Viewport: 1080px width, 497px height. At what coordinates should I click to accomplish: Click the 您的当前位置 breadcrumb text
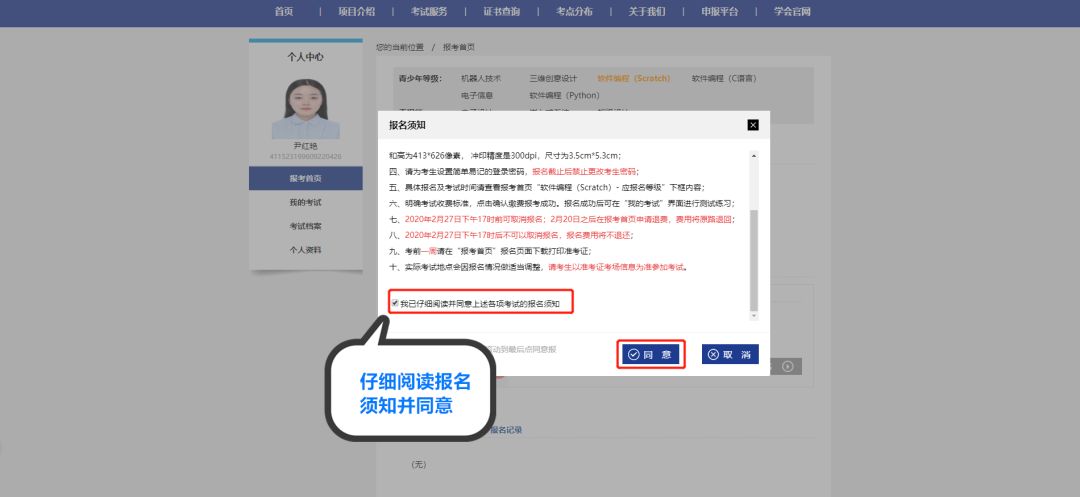400,47
